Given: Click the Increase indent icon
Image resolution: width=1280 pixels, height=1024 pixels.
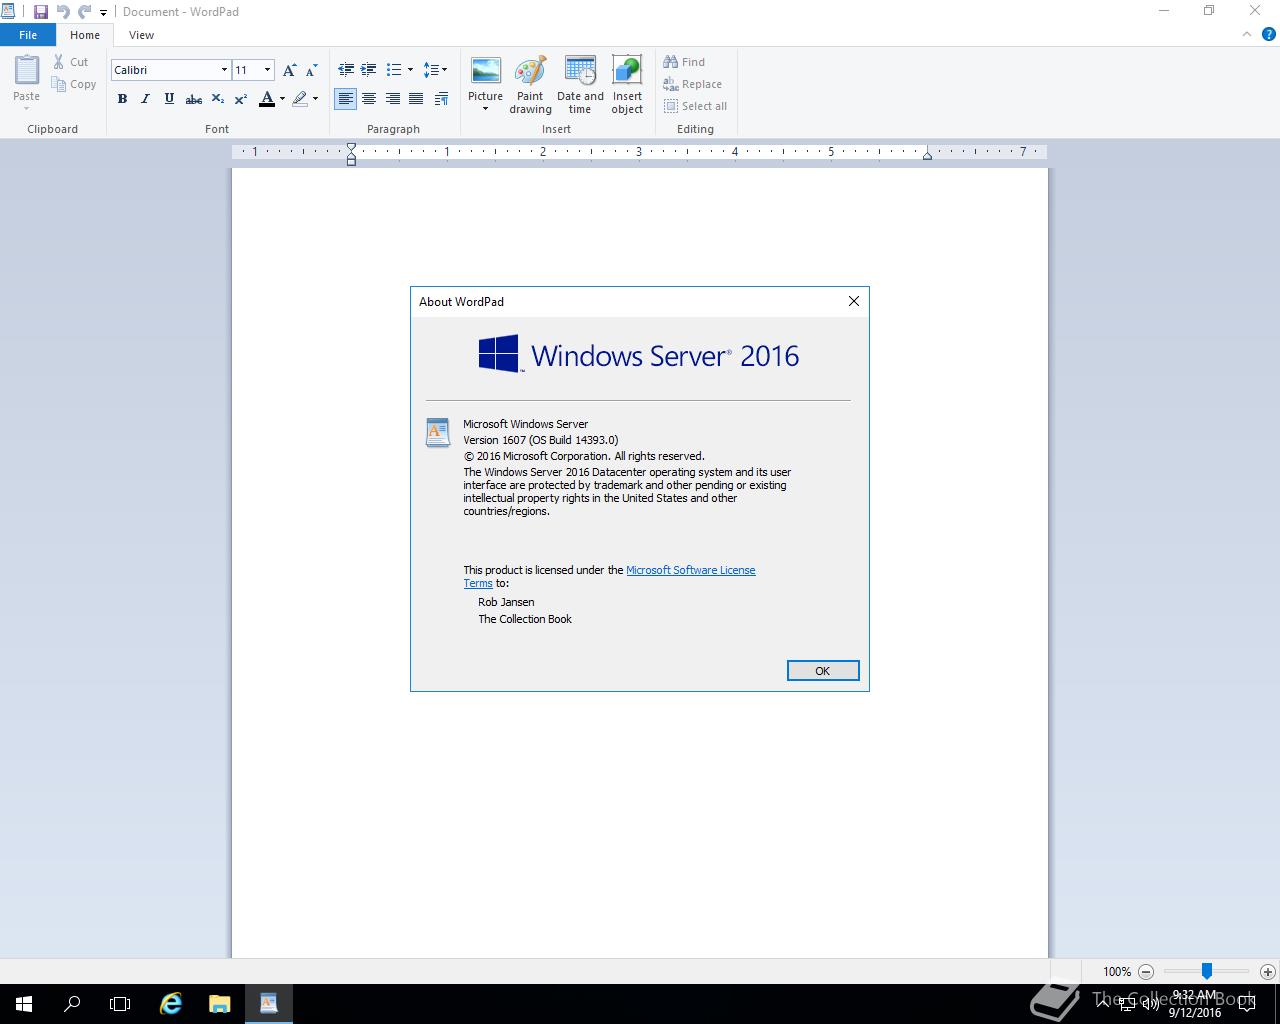Looking at the screenshot, I should tap(369, 70).
